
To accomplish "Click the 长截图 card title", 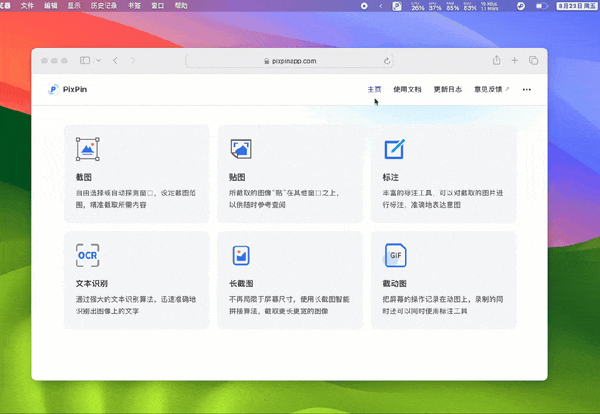I will click(x=241, y=284).
